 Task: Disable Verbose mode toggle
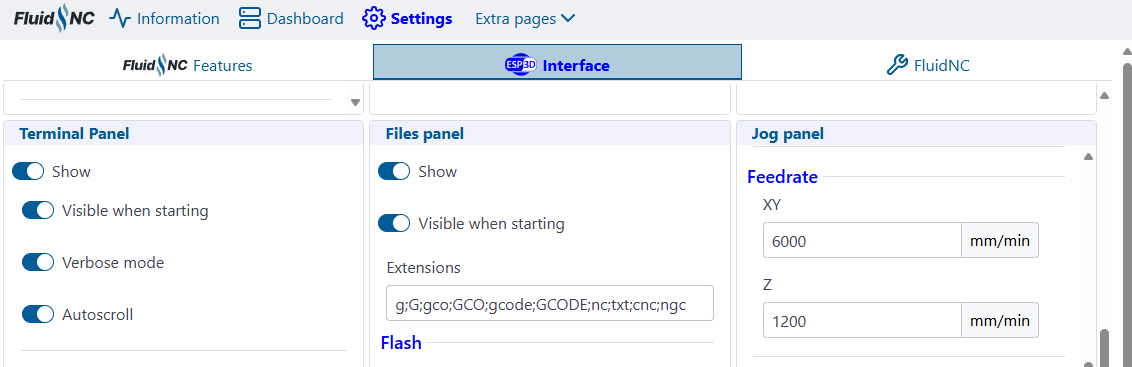point(38,262)
